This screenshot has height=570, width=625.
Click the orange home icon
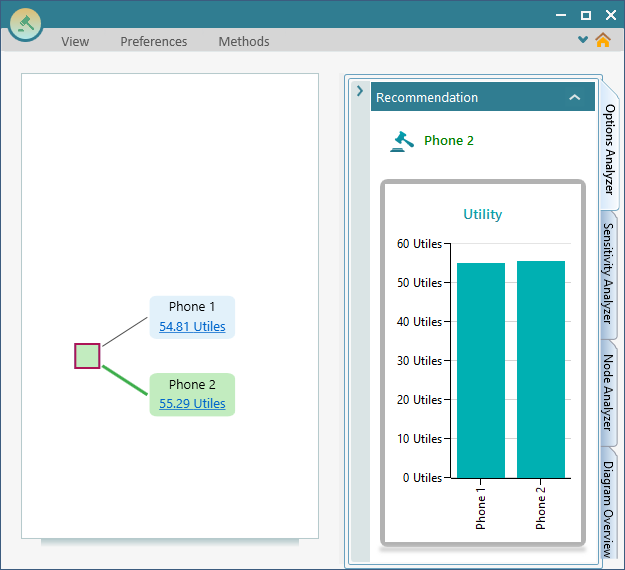(602, 40)
